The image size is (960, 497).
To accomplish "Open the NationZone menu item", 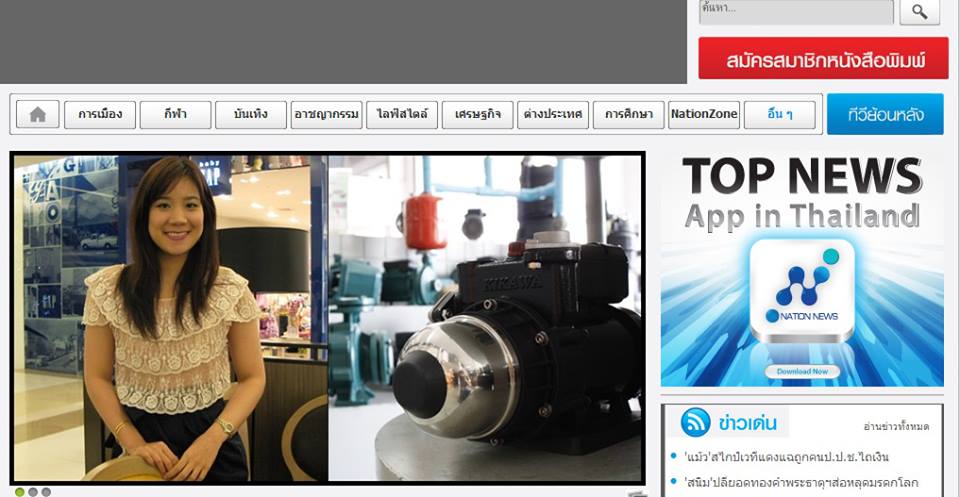I will [704, 114].
